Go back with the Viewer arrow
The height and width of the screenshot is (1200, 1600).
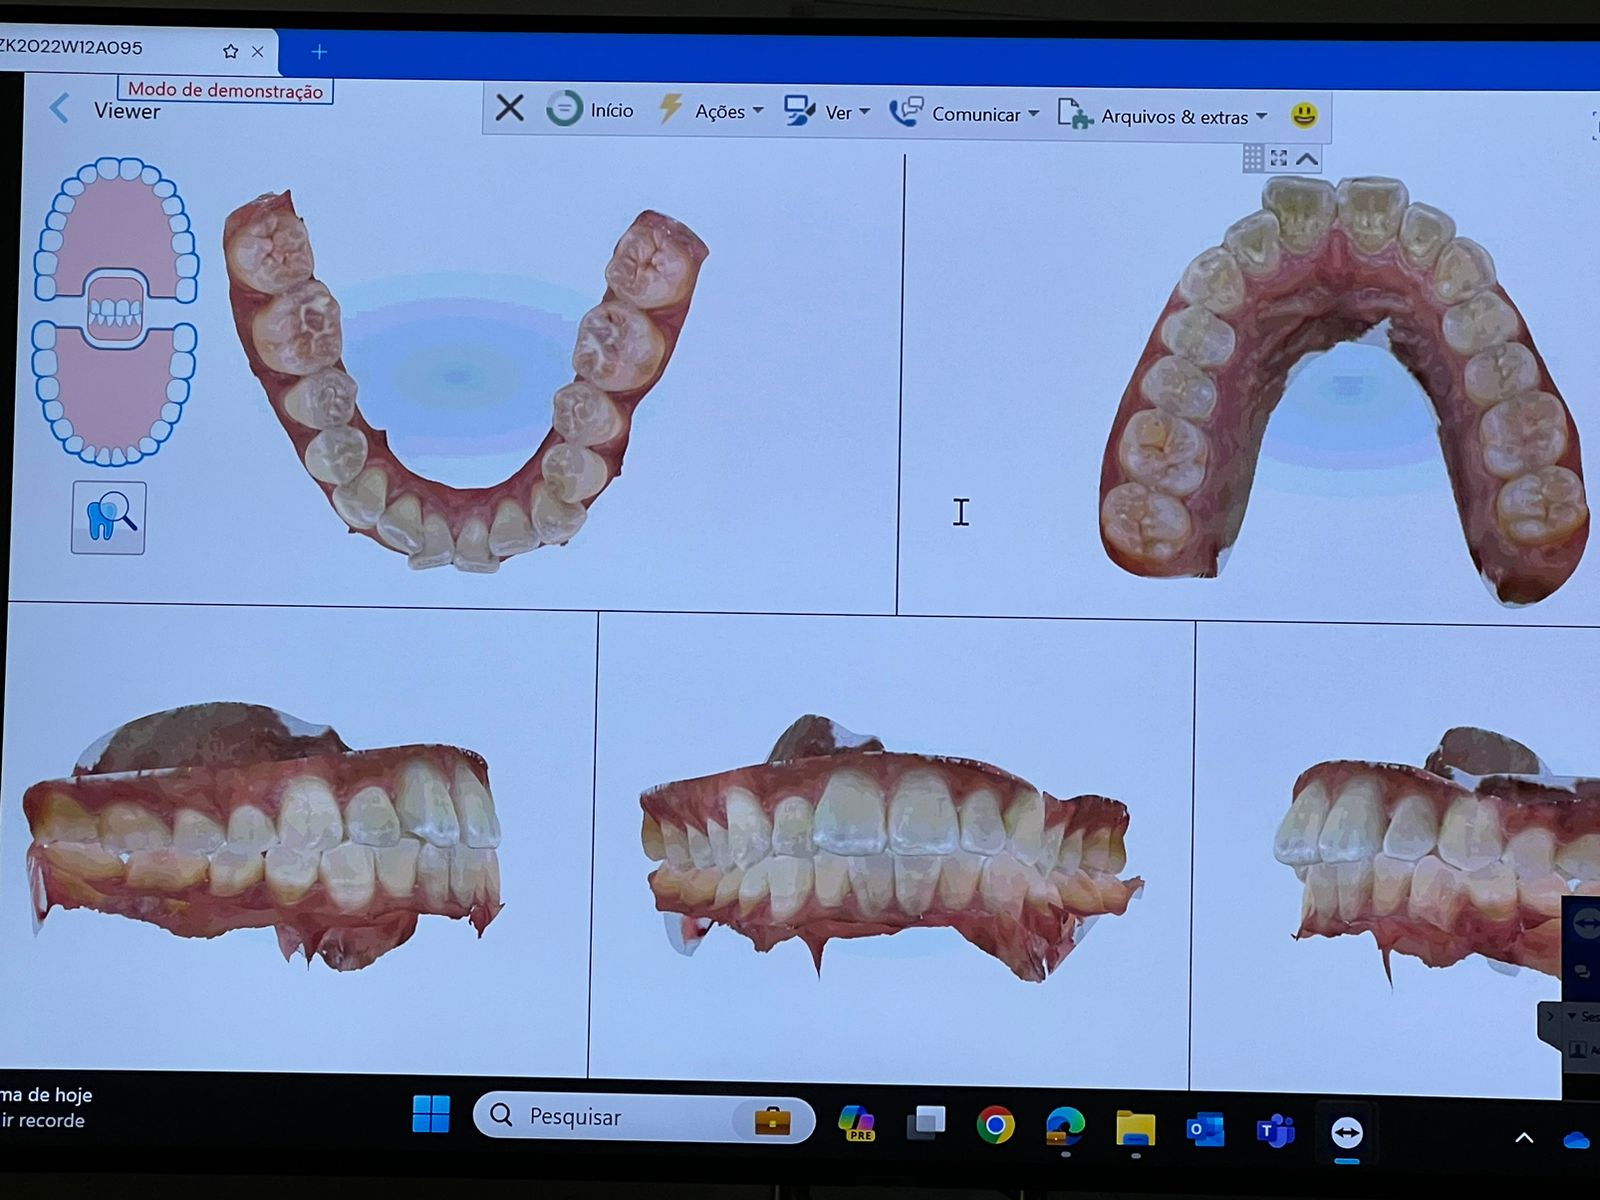(60, 108)
